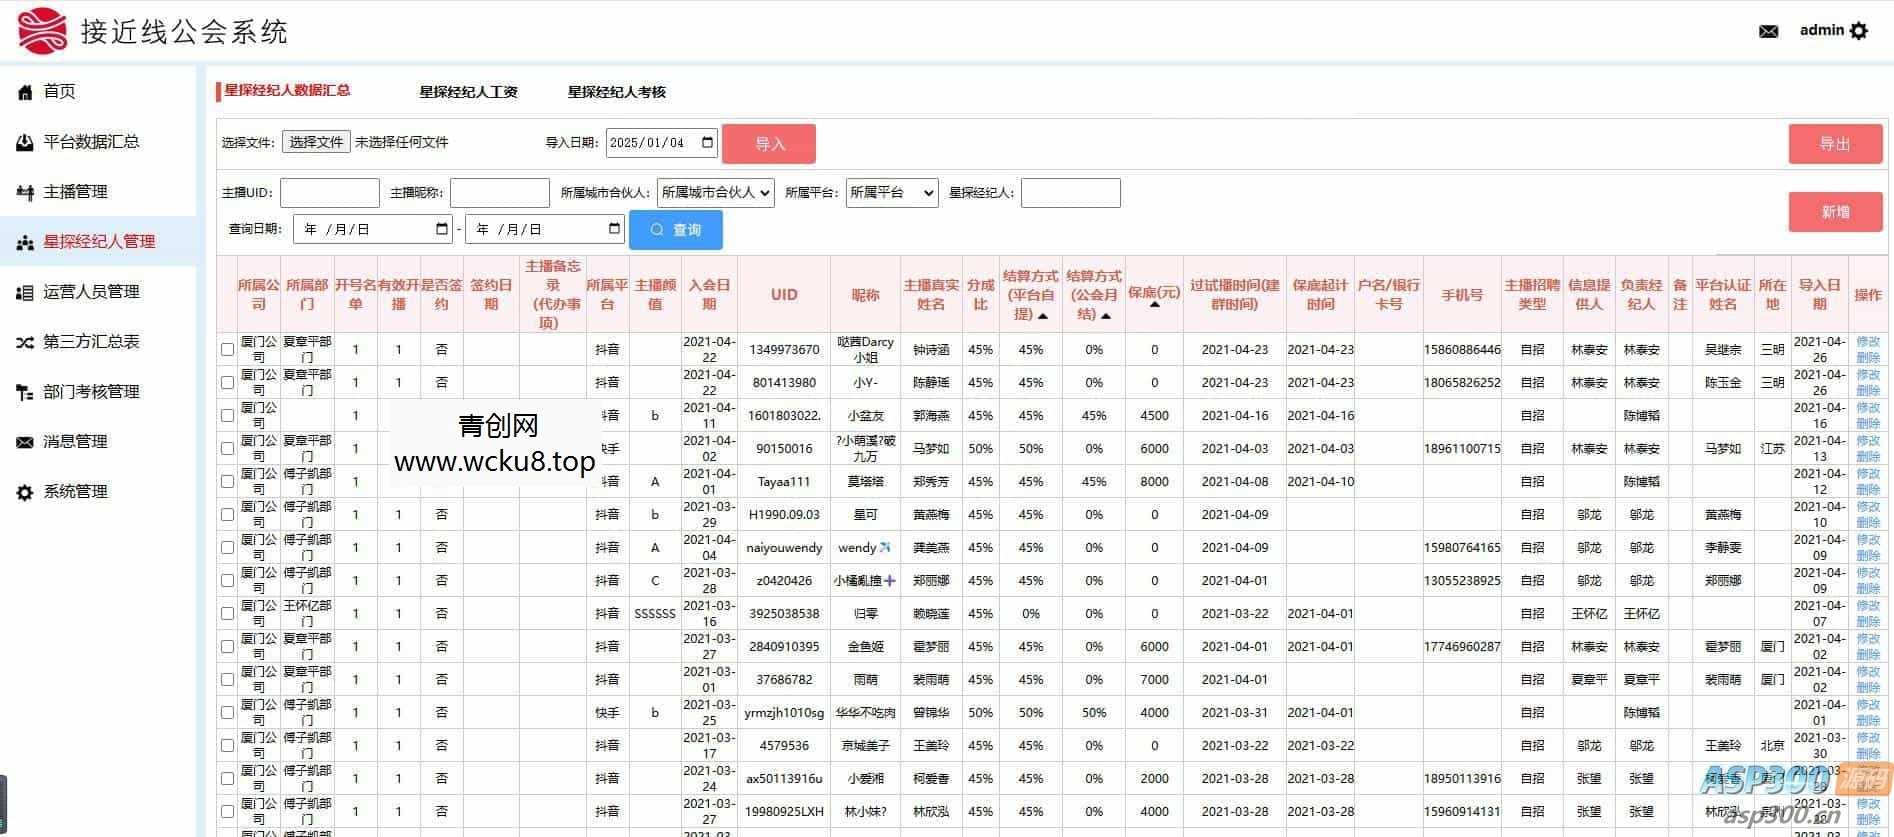Image resolution: width=1894 pixels, height=837 pixels.
Task: Tick checkbox for H1990.09.03 row
Action: coord(227,515)
